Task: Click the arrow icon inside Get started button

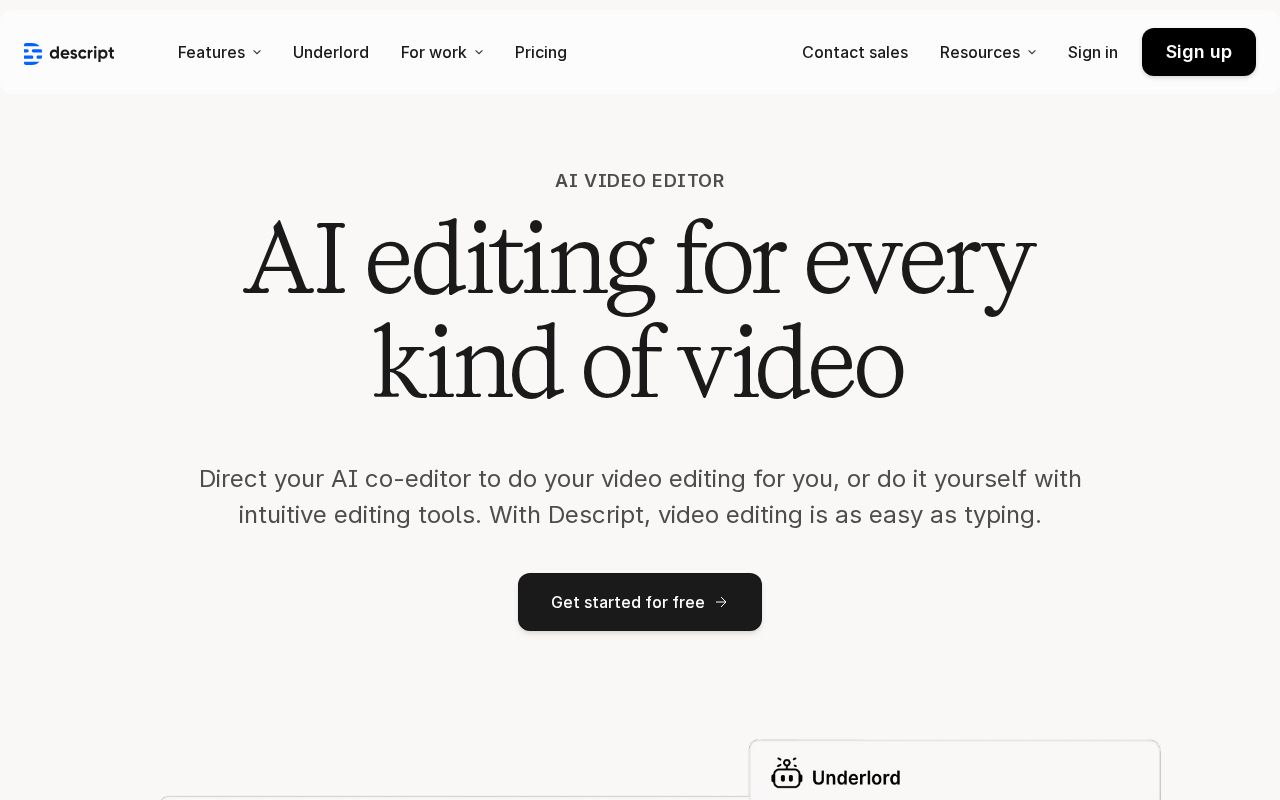Action: pos(721,602)
